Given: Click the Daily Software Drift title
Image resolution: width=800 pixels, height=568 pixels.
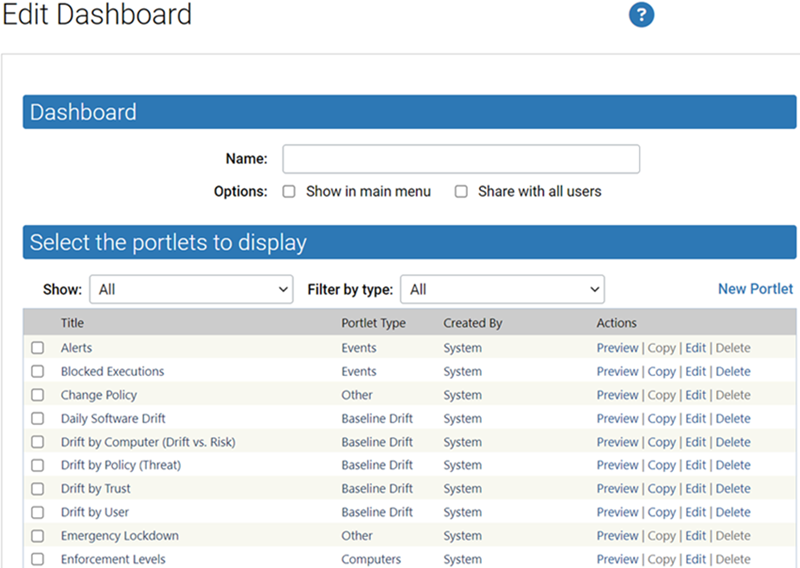Looking at the screenshot, I should pos(113,418).
